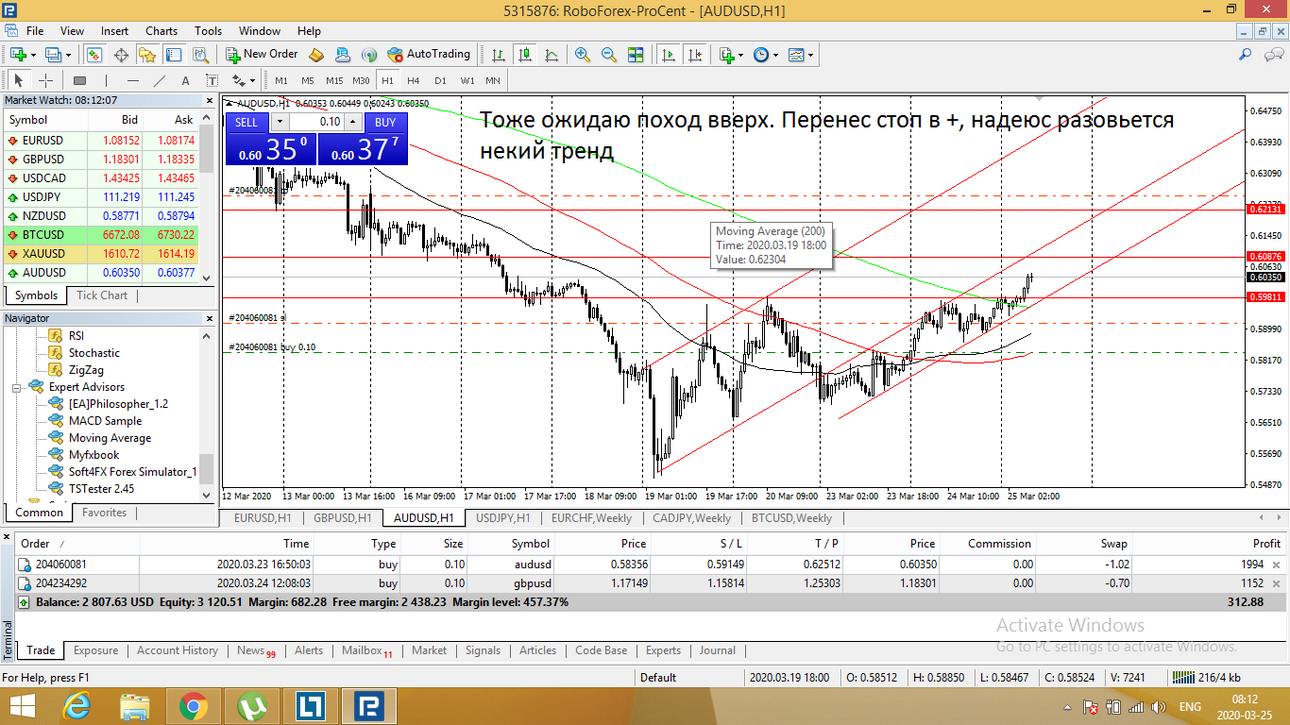Viewport: 1290px width, 725px height.
Task: Switch chart to bar chart type
Action: (x=498, y=54)
